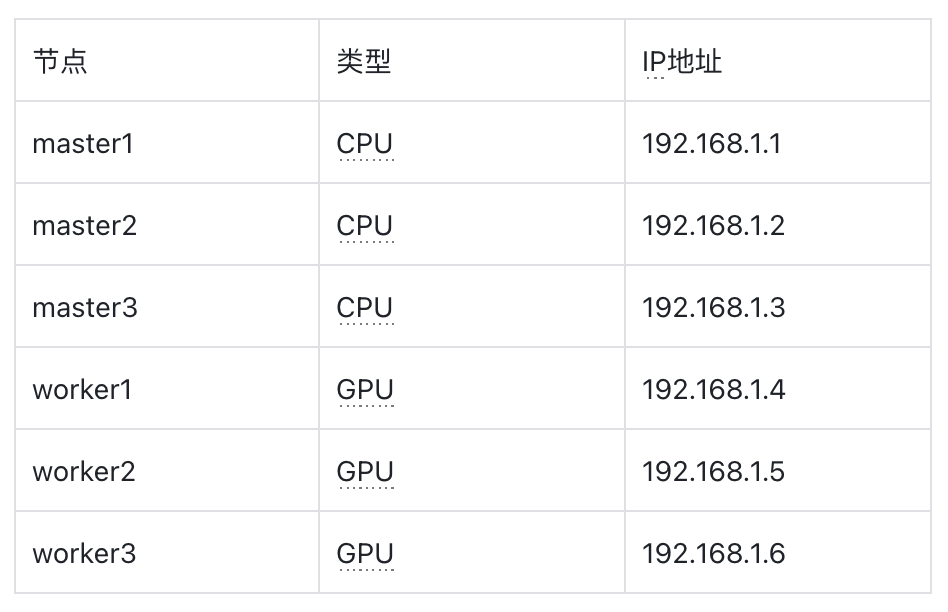Select the master1 cell
This screenshot has width=948, height=612.
pos(167,143)
